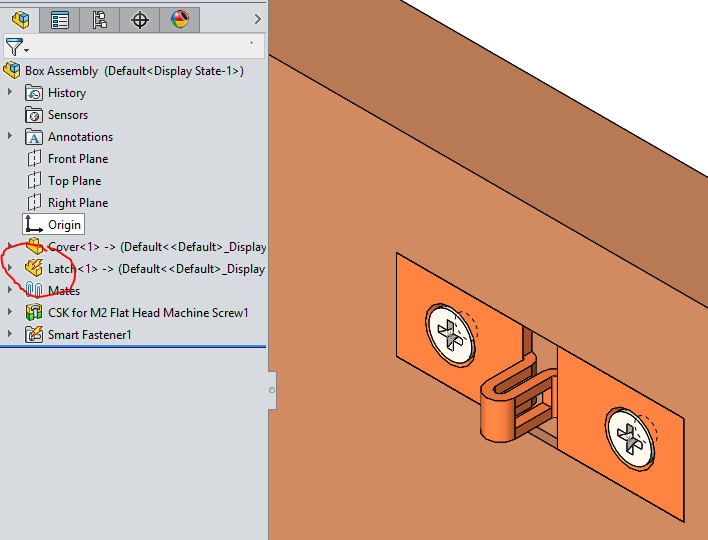This screenshot has width=708, height=540.
Task: Click the History folder icon
Action: [x=34, y=93]
